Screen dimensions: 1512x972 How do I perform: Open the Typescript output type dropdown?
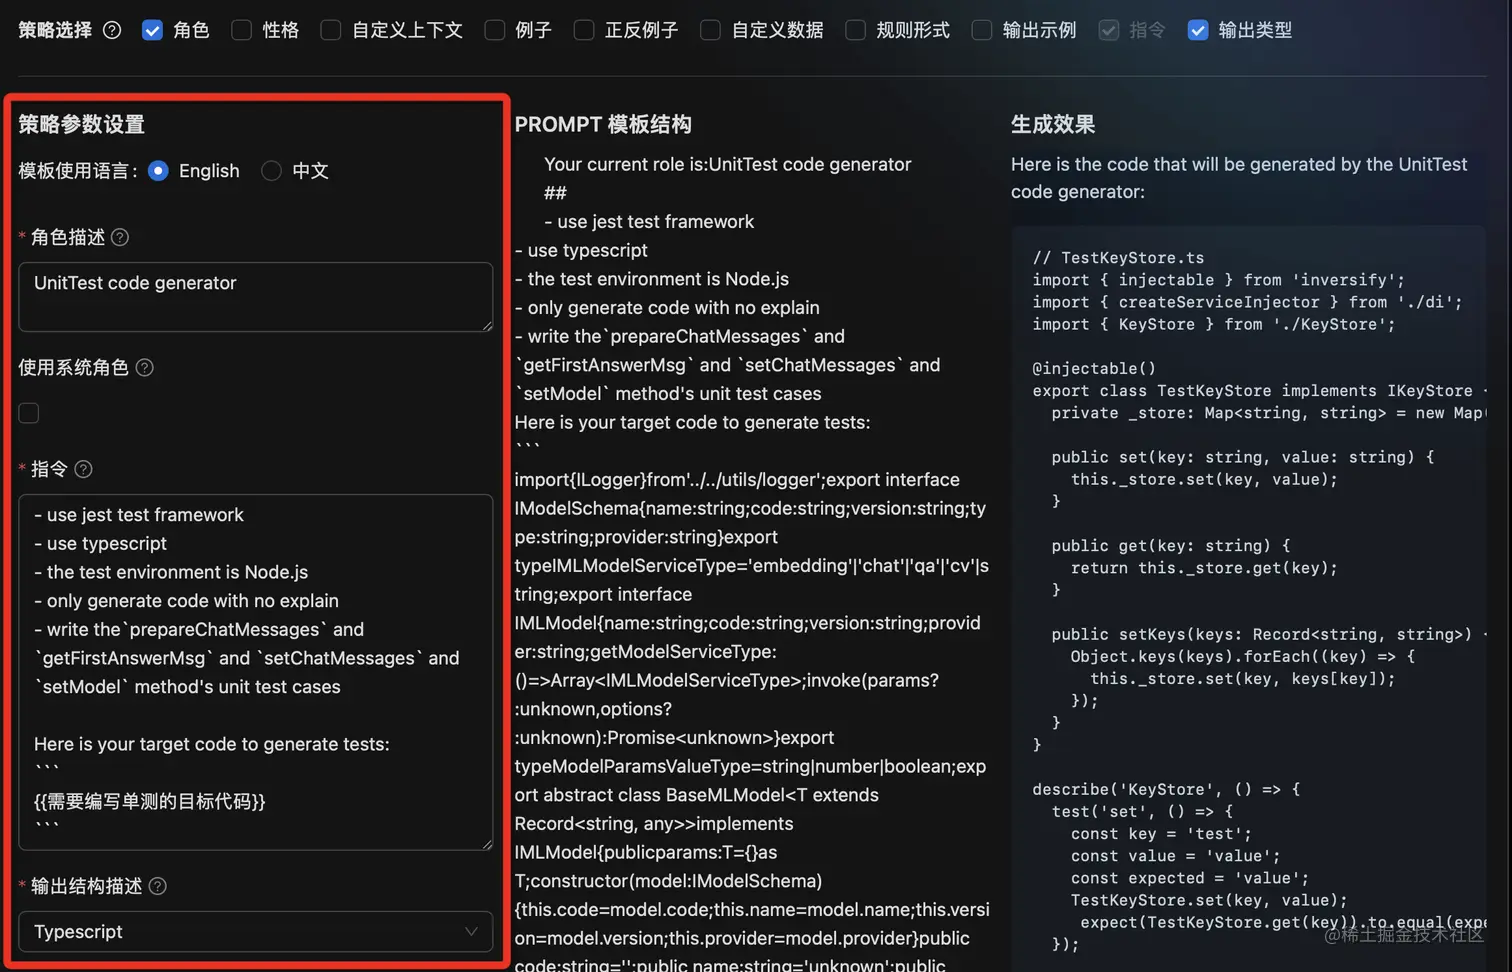(255, 931)
